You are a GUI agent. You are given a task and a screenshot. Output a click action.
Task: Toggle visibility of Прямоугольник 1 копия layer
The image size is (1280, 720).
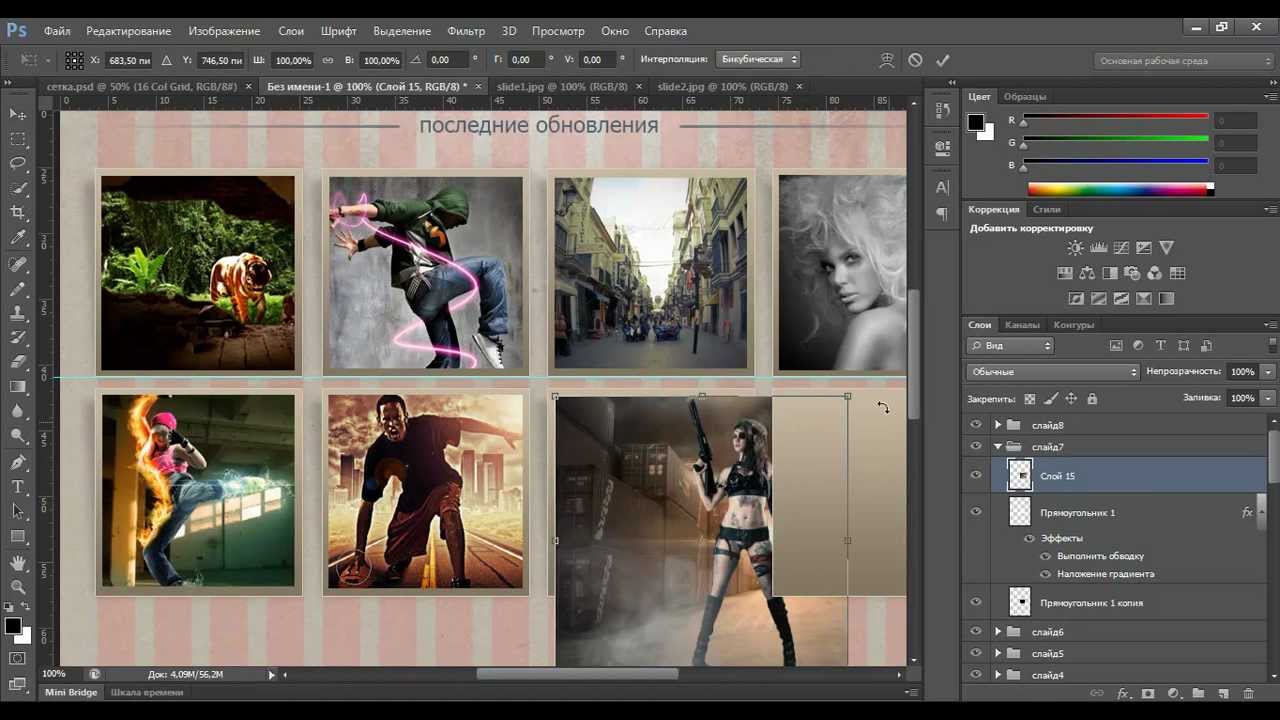click(976, 603)
